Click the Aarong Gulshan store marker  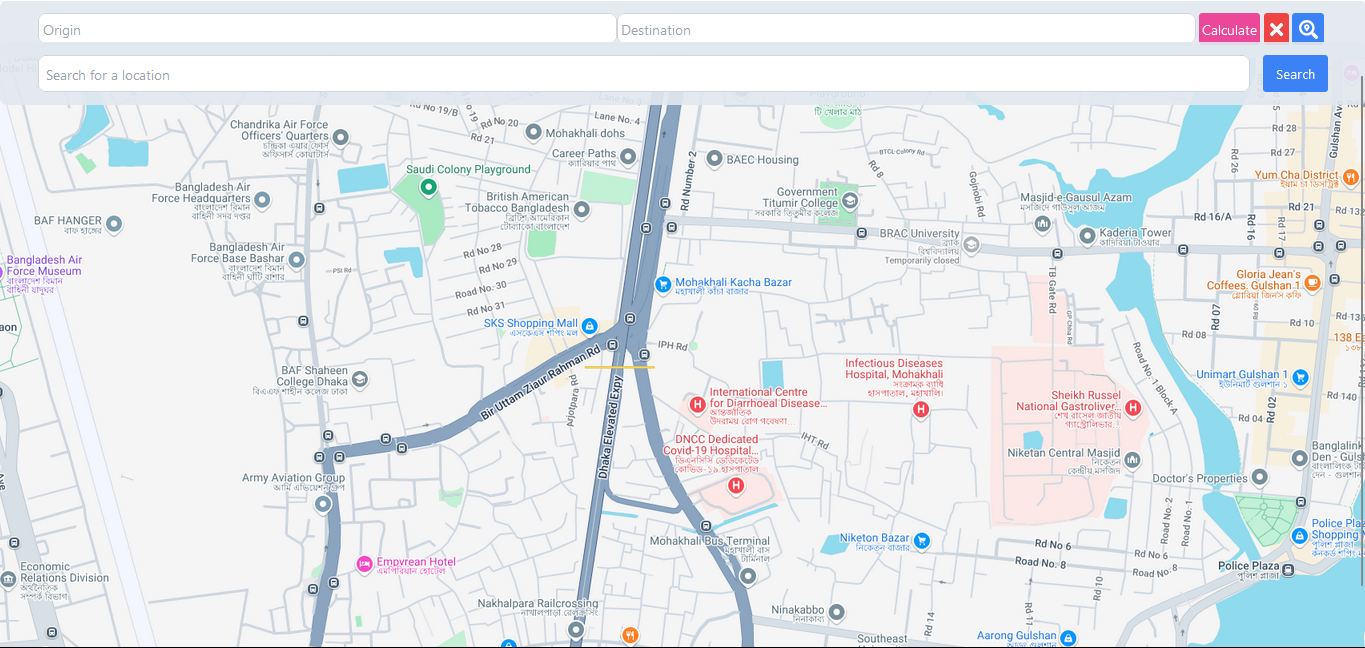[1068, 636]
